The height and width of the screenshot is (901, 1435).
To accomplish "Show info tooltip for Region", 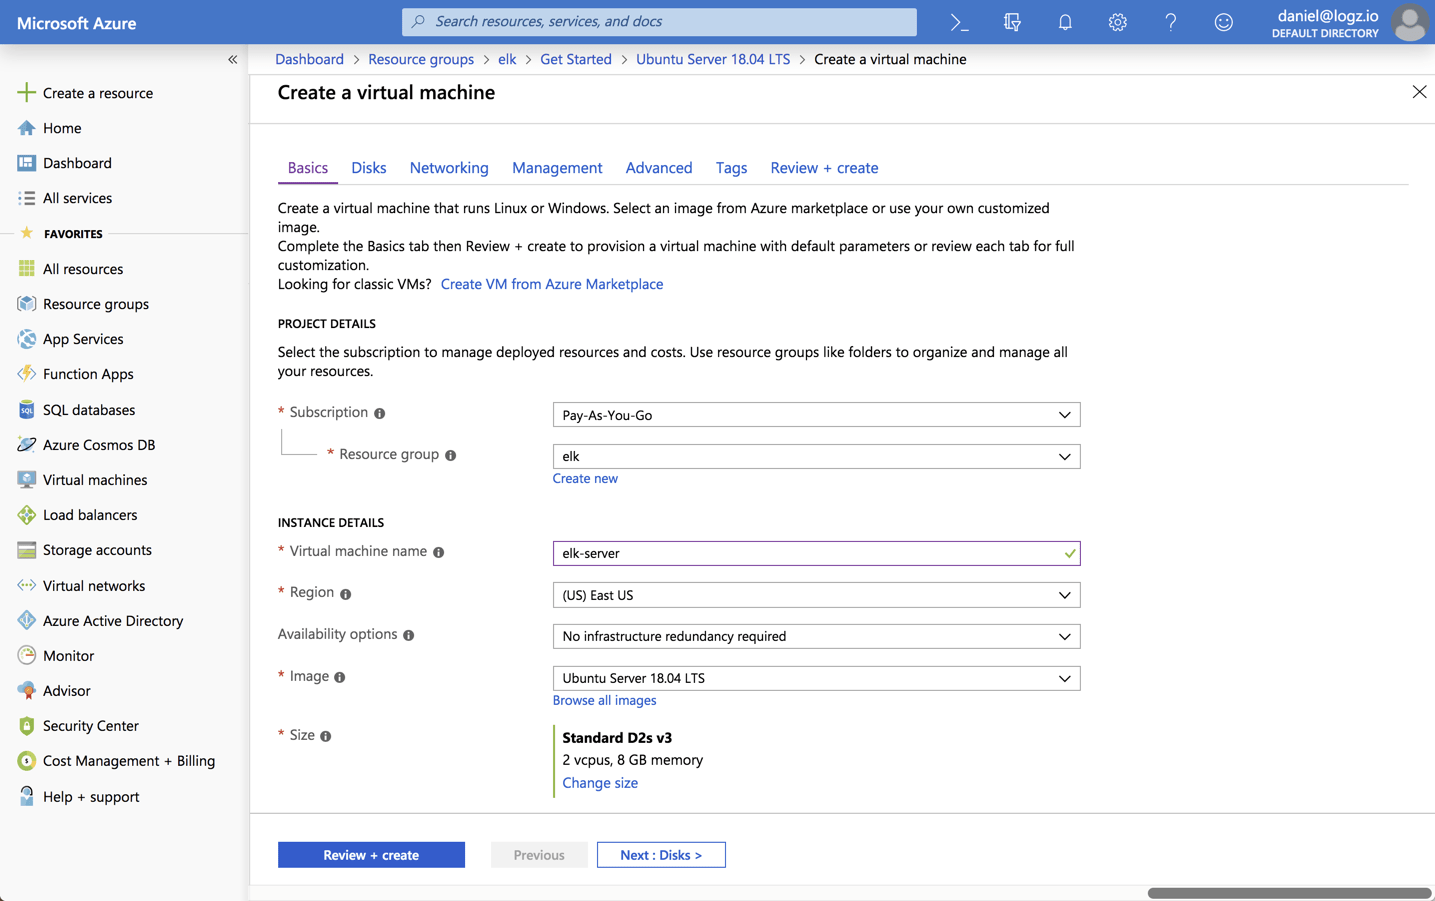I will point(345,594).
